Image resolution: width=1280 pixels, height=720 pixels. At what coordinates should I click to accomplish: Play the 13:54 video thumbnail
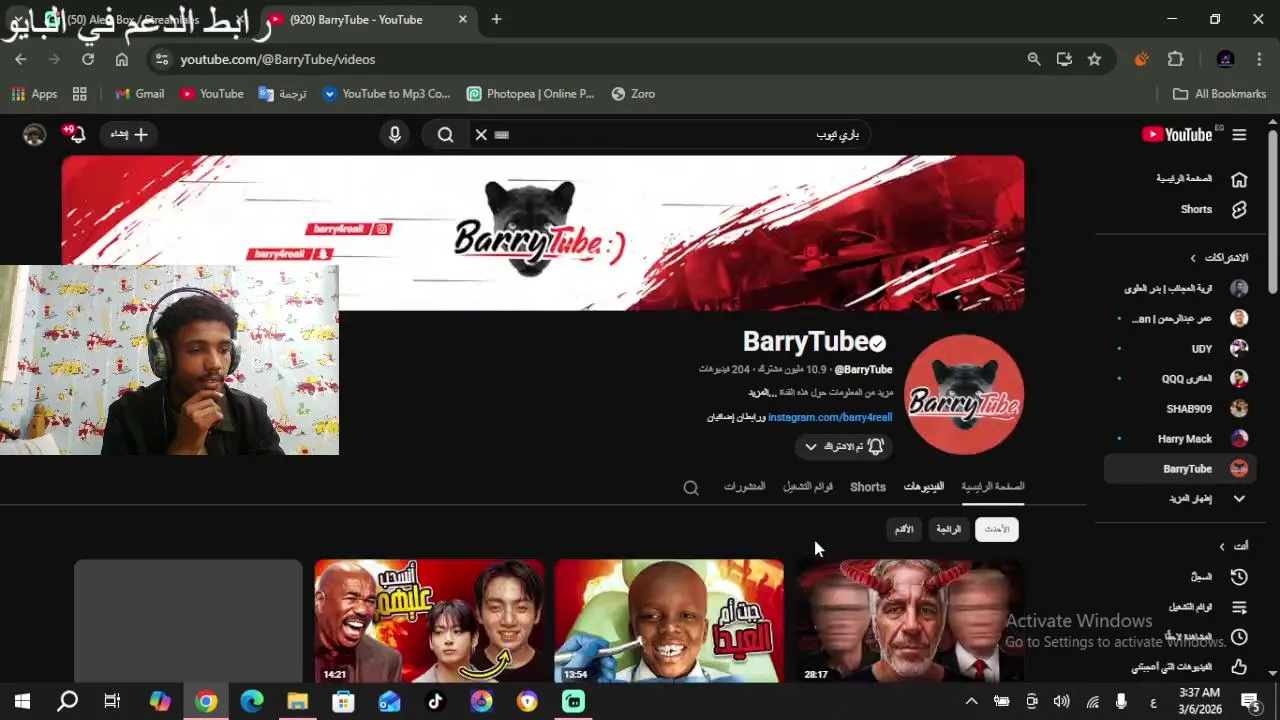tap(669, 621)
